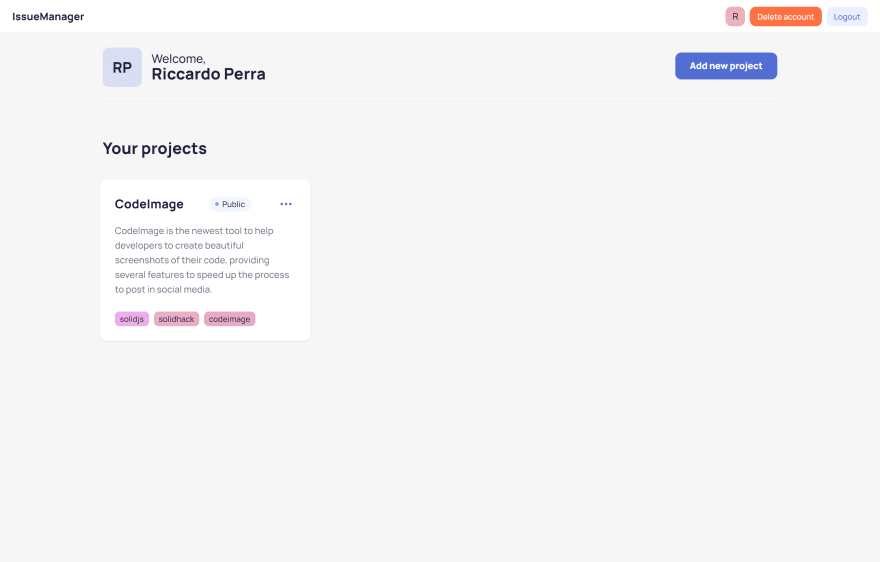
Task: Open the CodeImage project title
Action: click(x=149, y=204)
